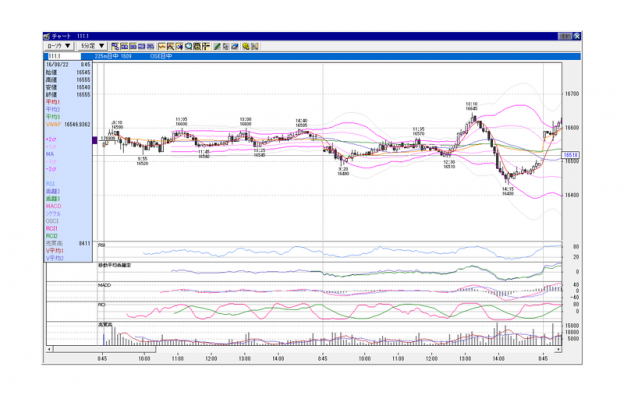The width and height of the screenshot is (624, 395).
Task: Click the horizontal scrollbar left arrow
Action: tap(49, 349)
